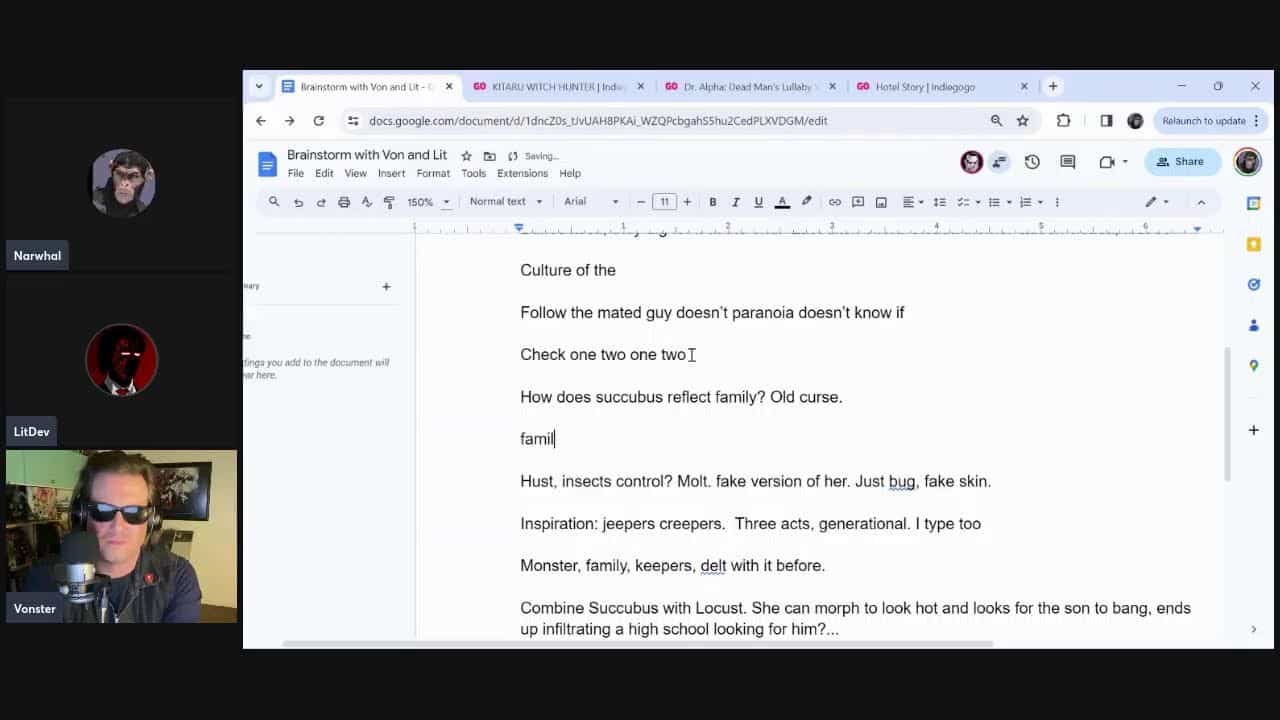Expand the Normal text style dropdown

coord(505,202)
